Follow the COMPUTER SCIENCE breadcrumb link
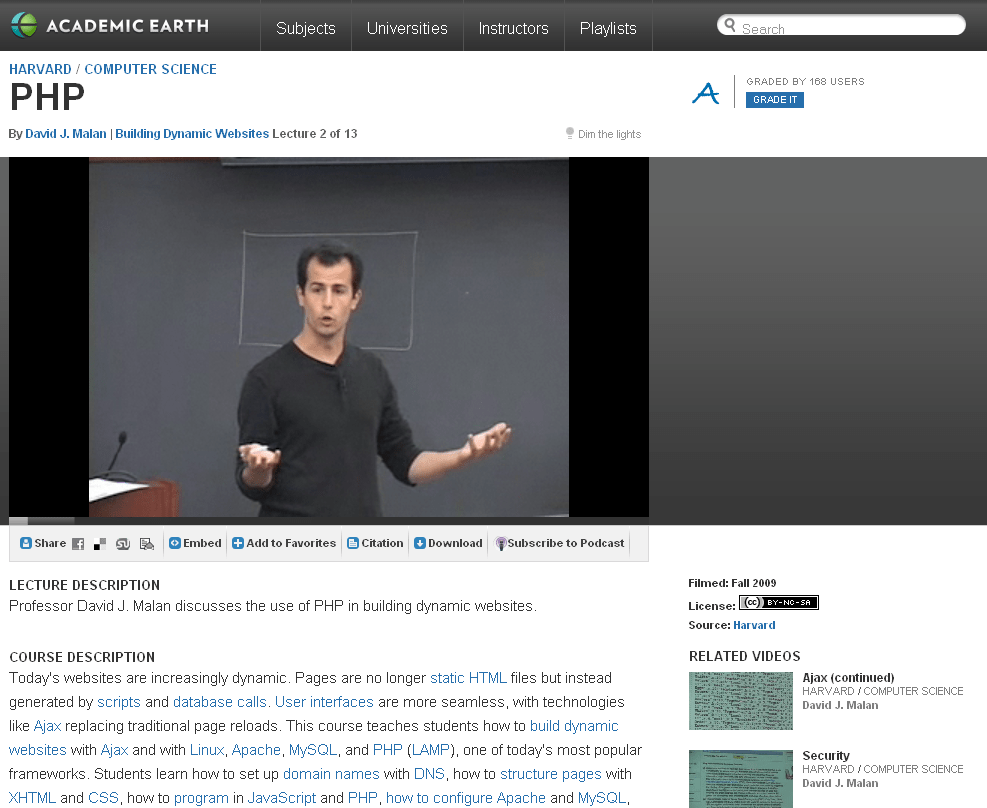The height and width of the screenshot is (808, 987). pos(150,69)
